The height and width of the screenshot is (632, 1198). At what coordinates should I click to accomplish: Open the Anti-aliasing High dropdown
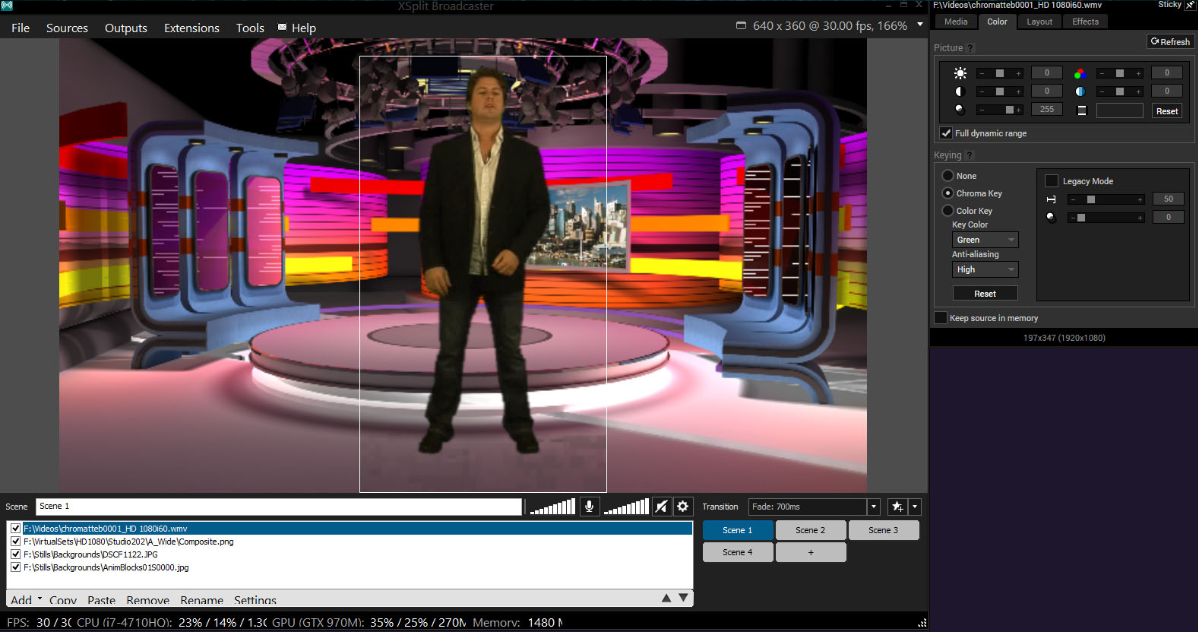point(984,269)
